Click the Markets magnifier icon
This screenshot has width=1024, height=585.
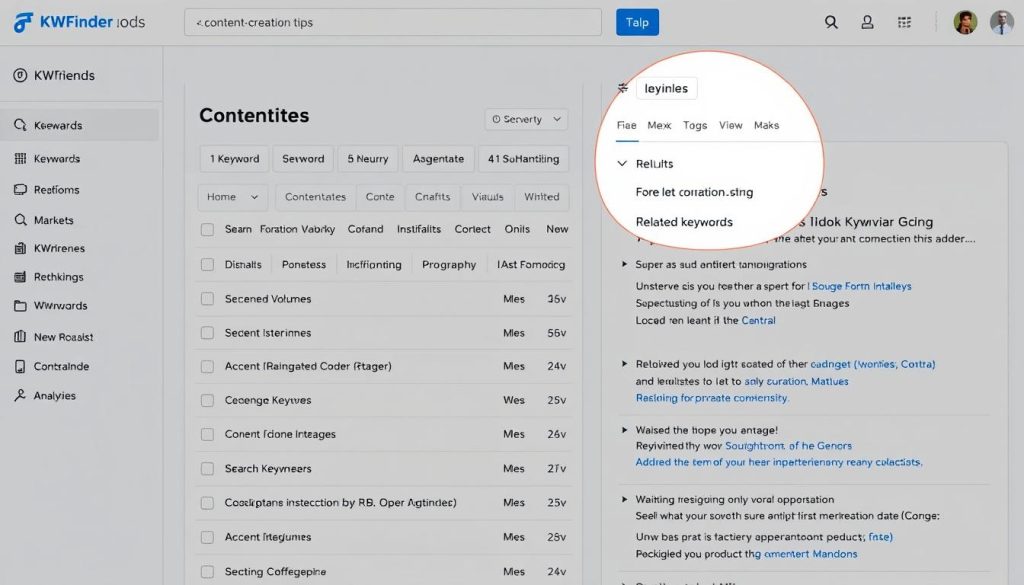pyautogui.click(x=22, y=219)
